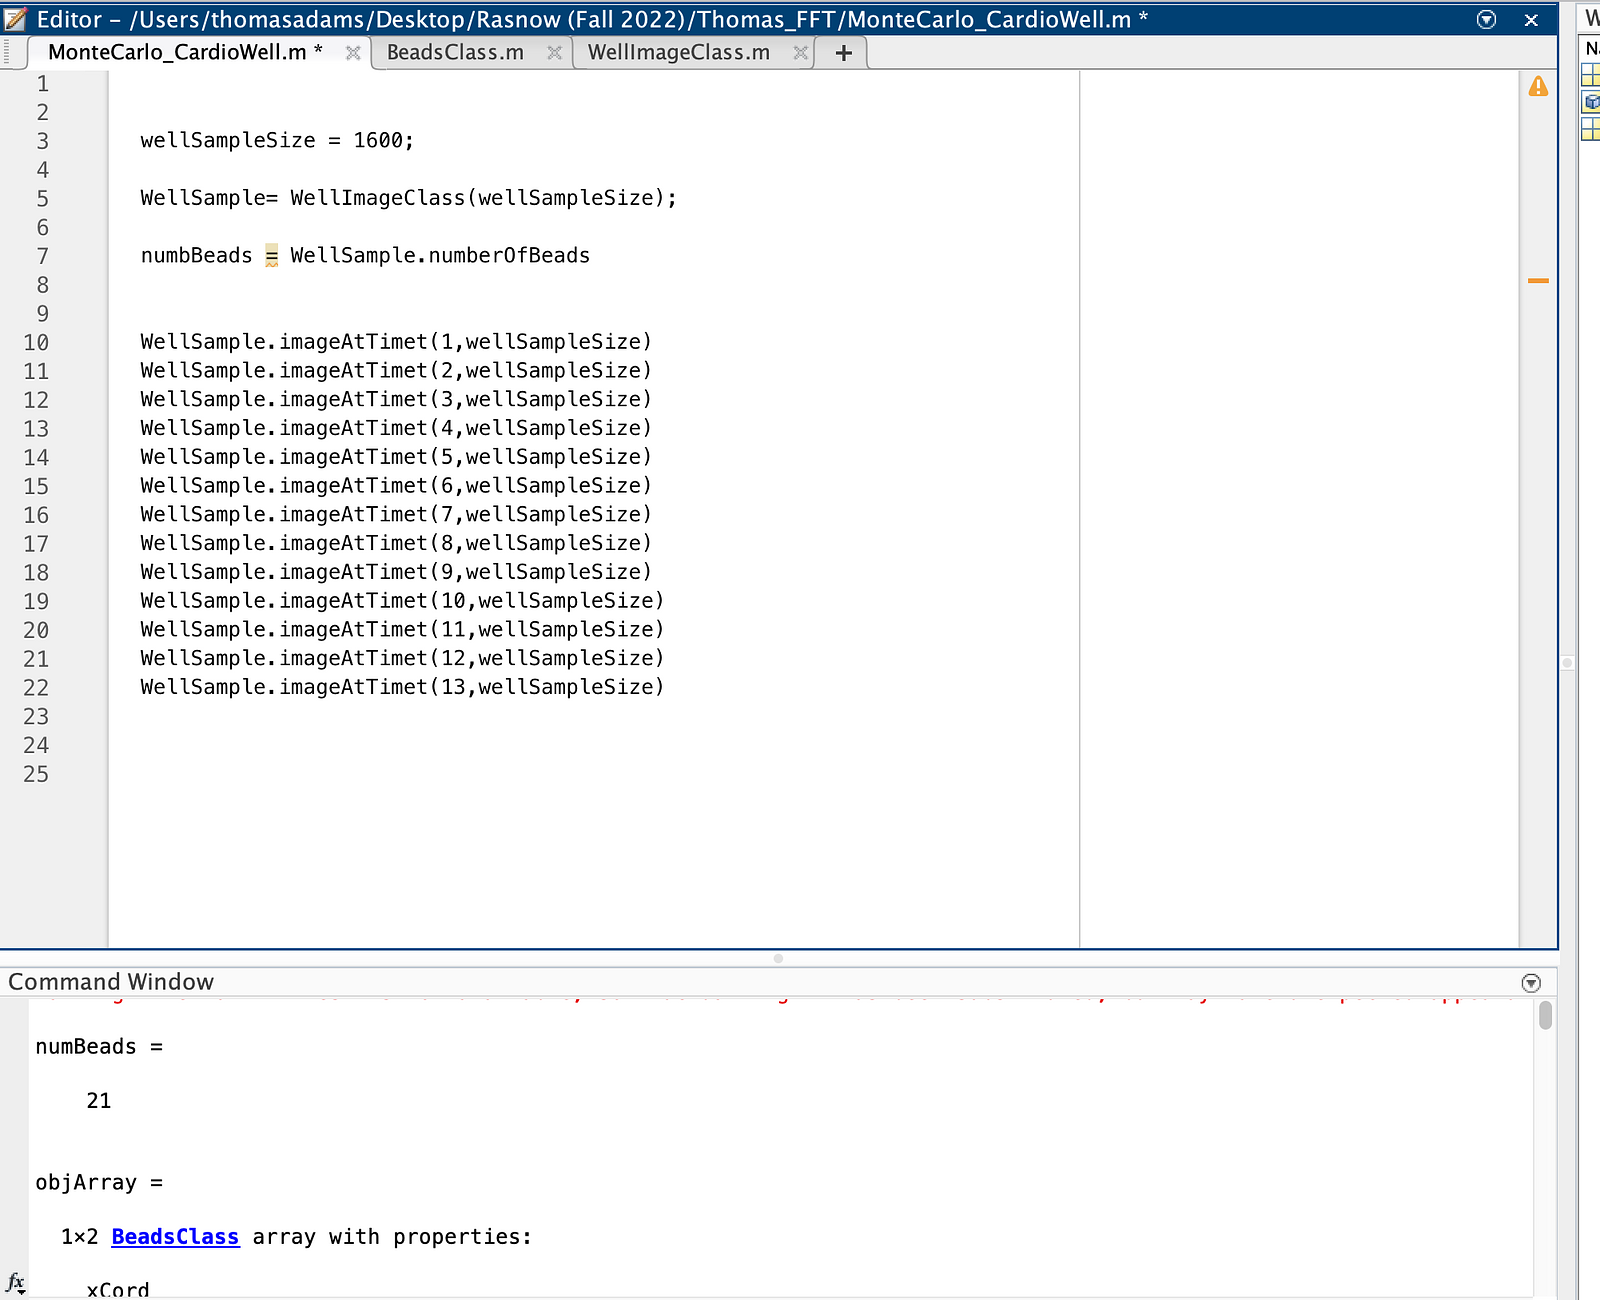The height and width of the screenshot is (1300, 1600).
Task: Click line number 5 in the gutter
Action: pyautogui.click(x=42, y=198)
